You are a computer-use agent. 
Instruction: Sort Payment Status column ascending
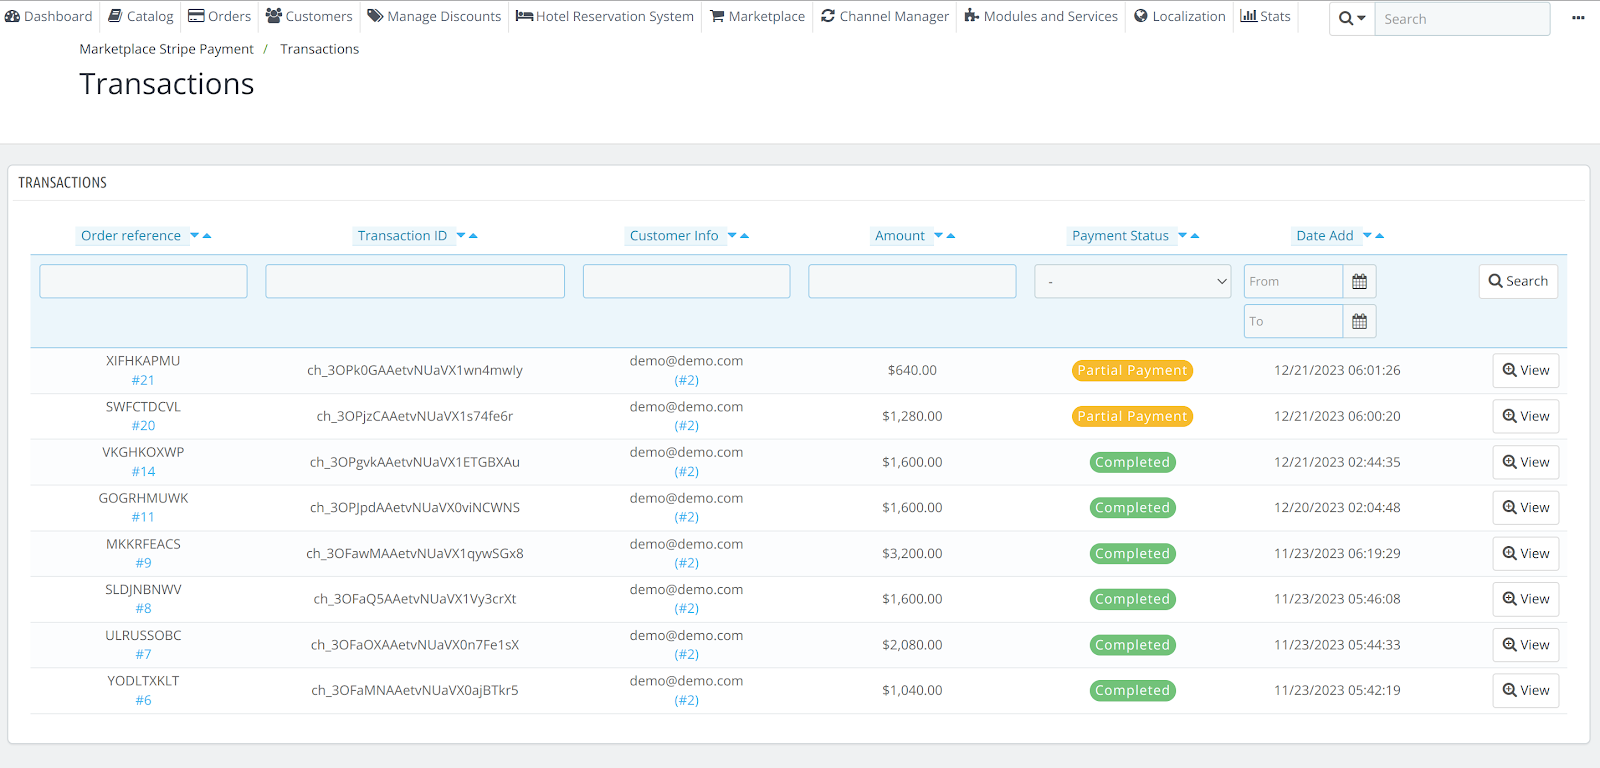(x=1195, y=236)
